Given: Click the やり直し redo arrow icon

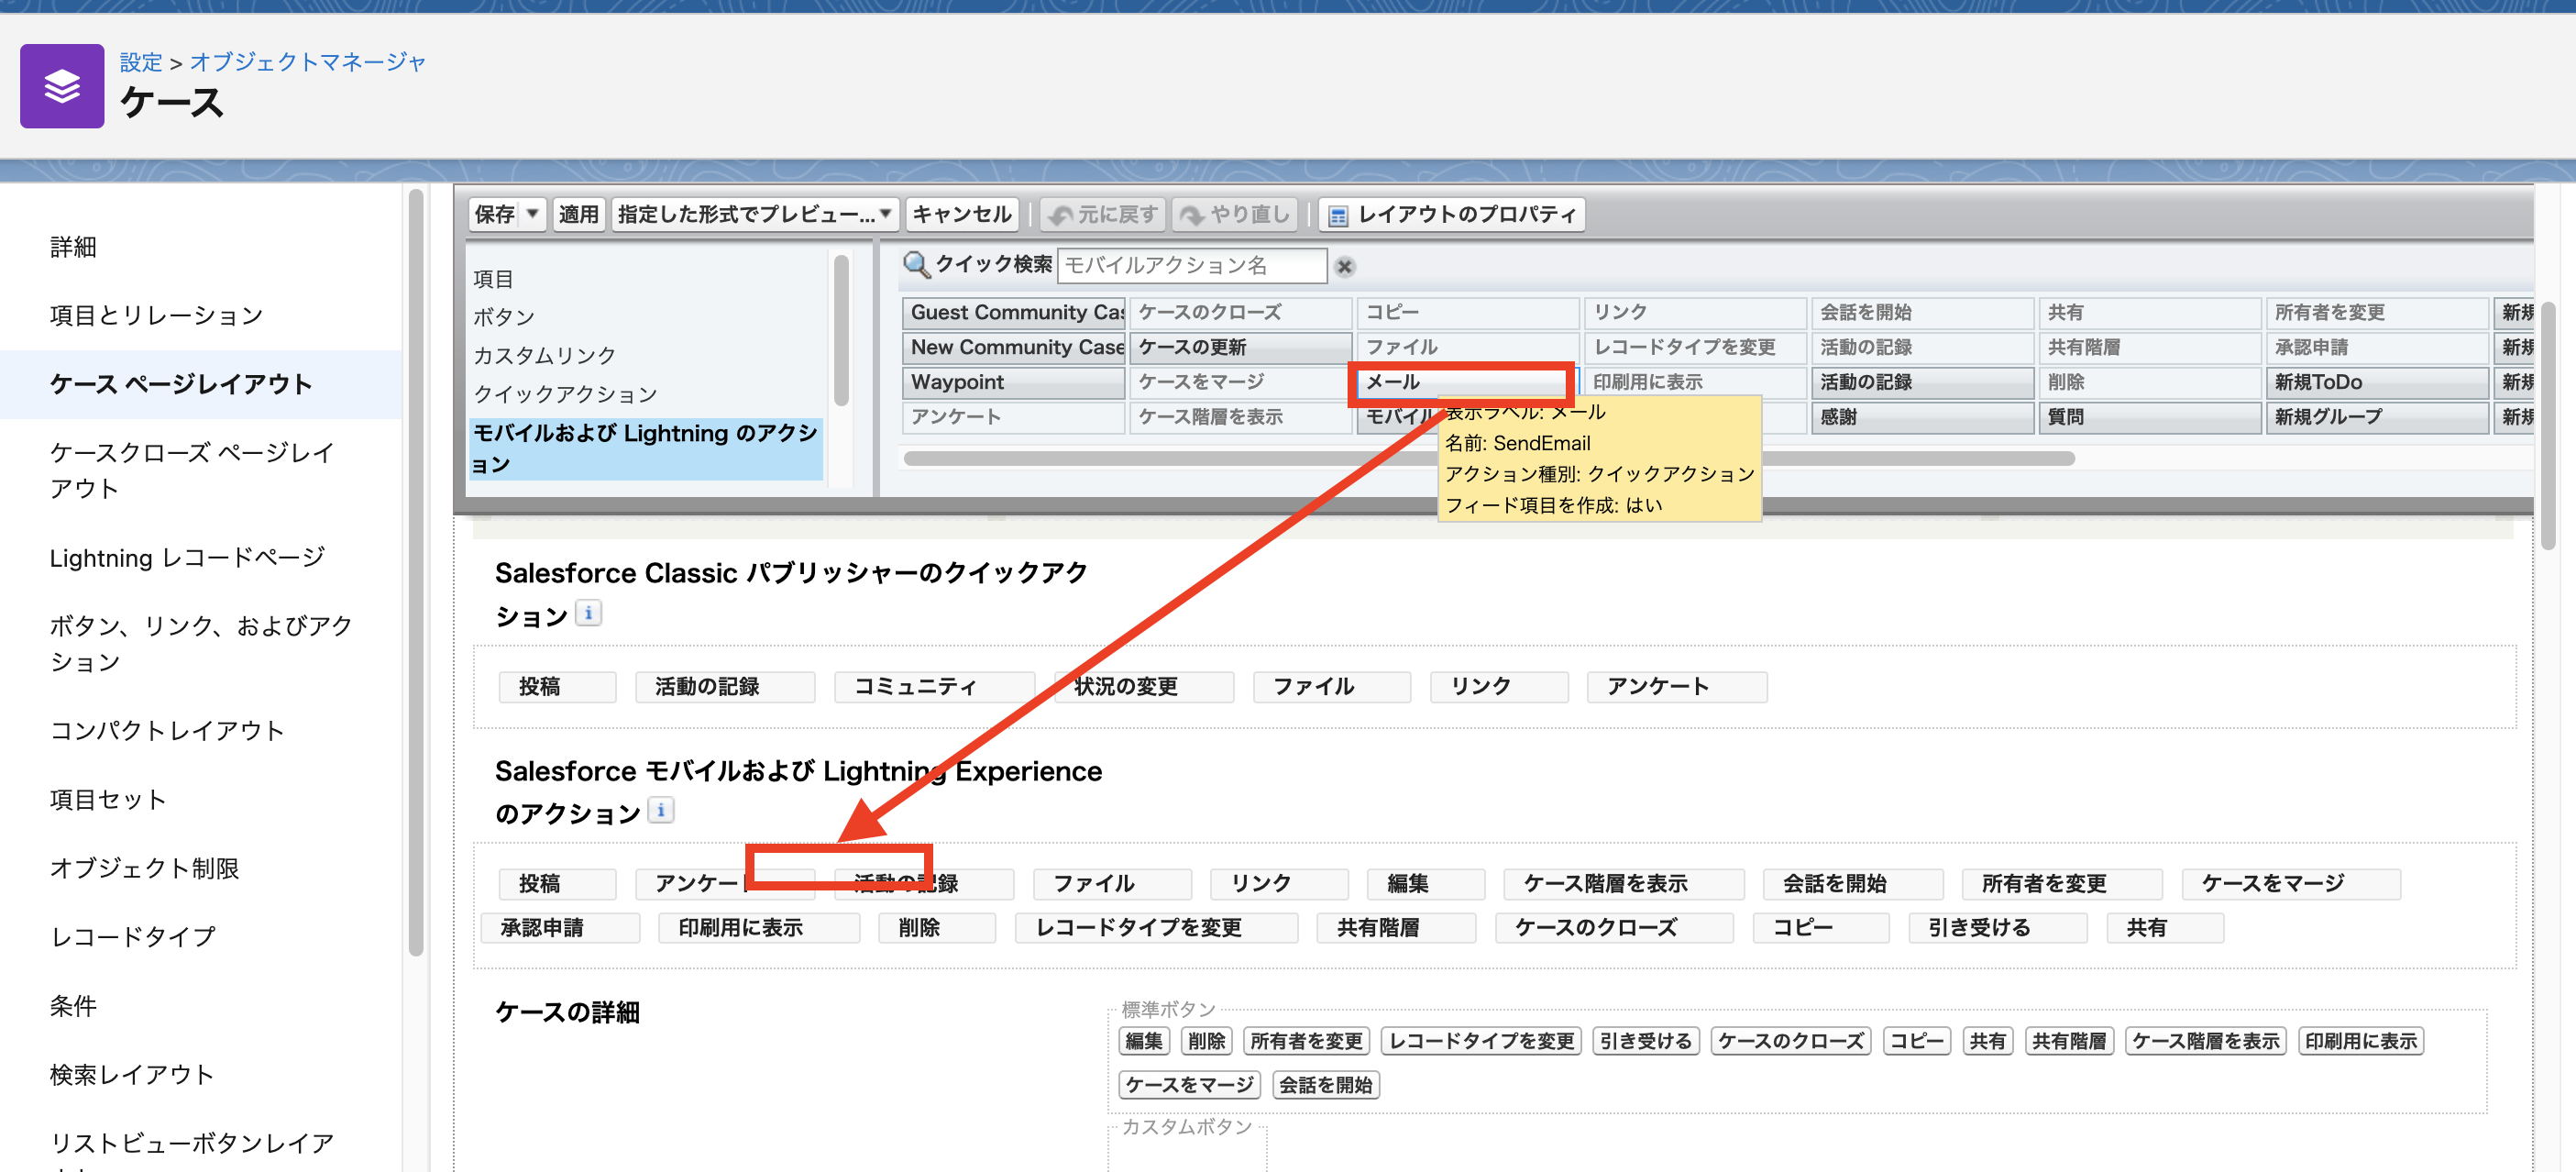Looking at the screenshot, I should [x=1191, y=213].
